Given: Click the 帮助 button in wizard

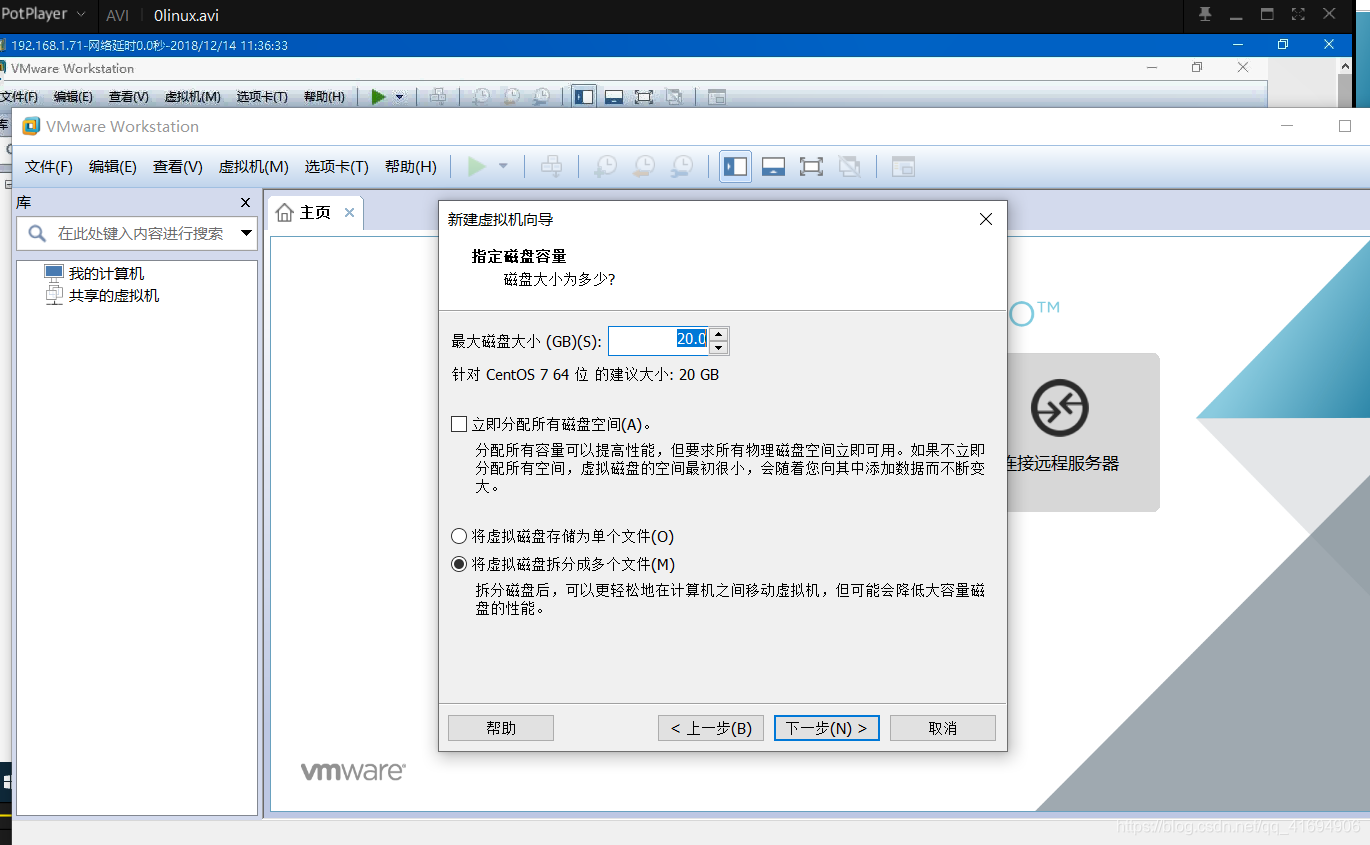Looking at the screenshot, I should (x=501, y=728).
